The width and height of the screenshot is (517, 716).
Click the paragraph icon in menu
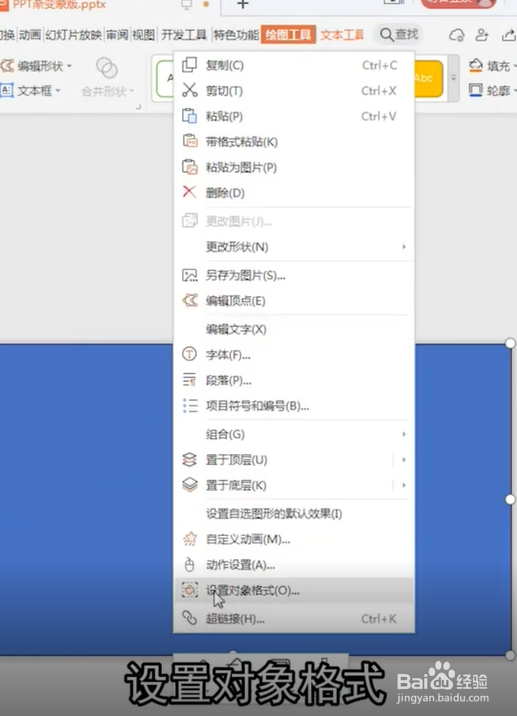coord(190,380)
